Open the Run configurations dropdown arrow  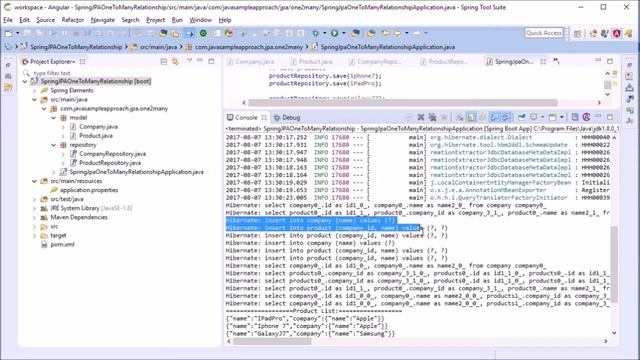click(344, 33)
